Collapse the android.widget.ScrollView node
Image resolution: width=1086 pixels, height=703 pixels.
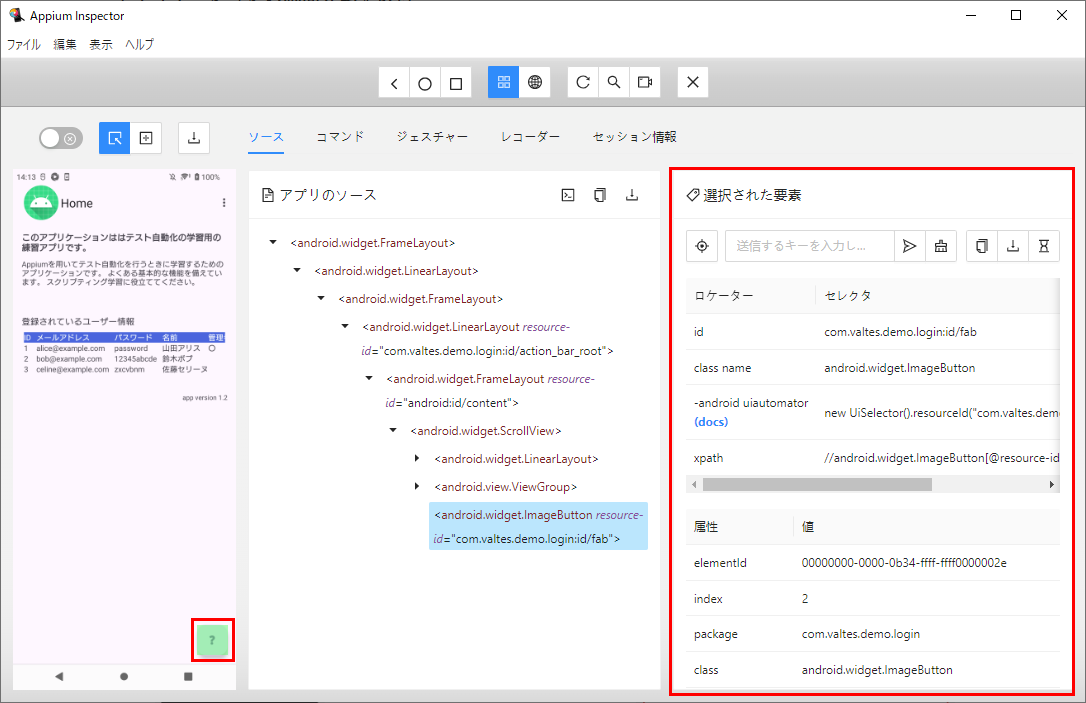pos(394,431)
